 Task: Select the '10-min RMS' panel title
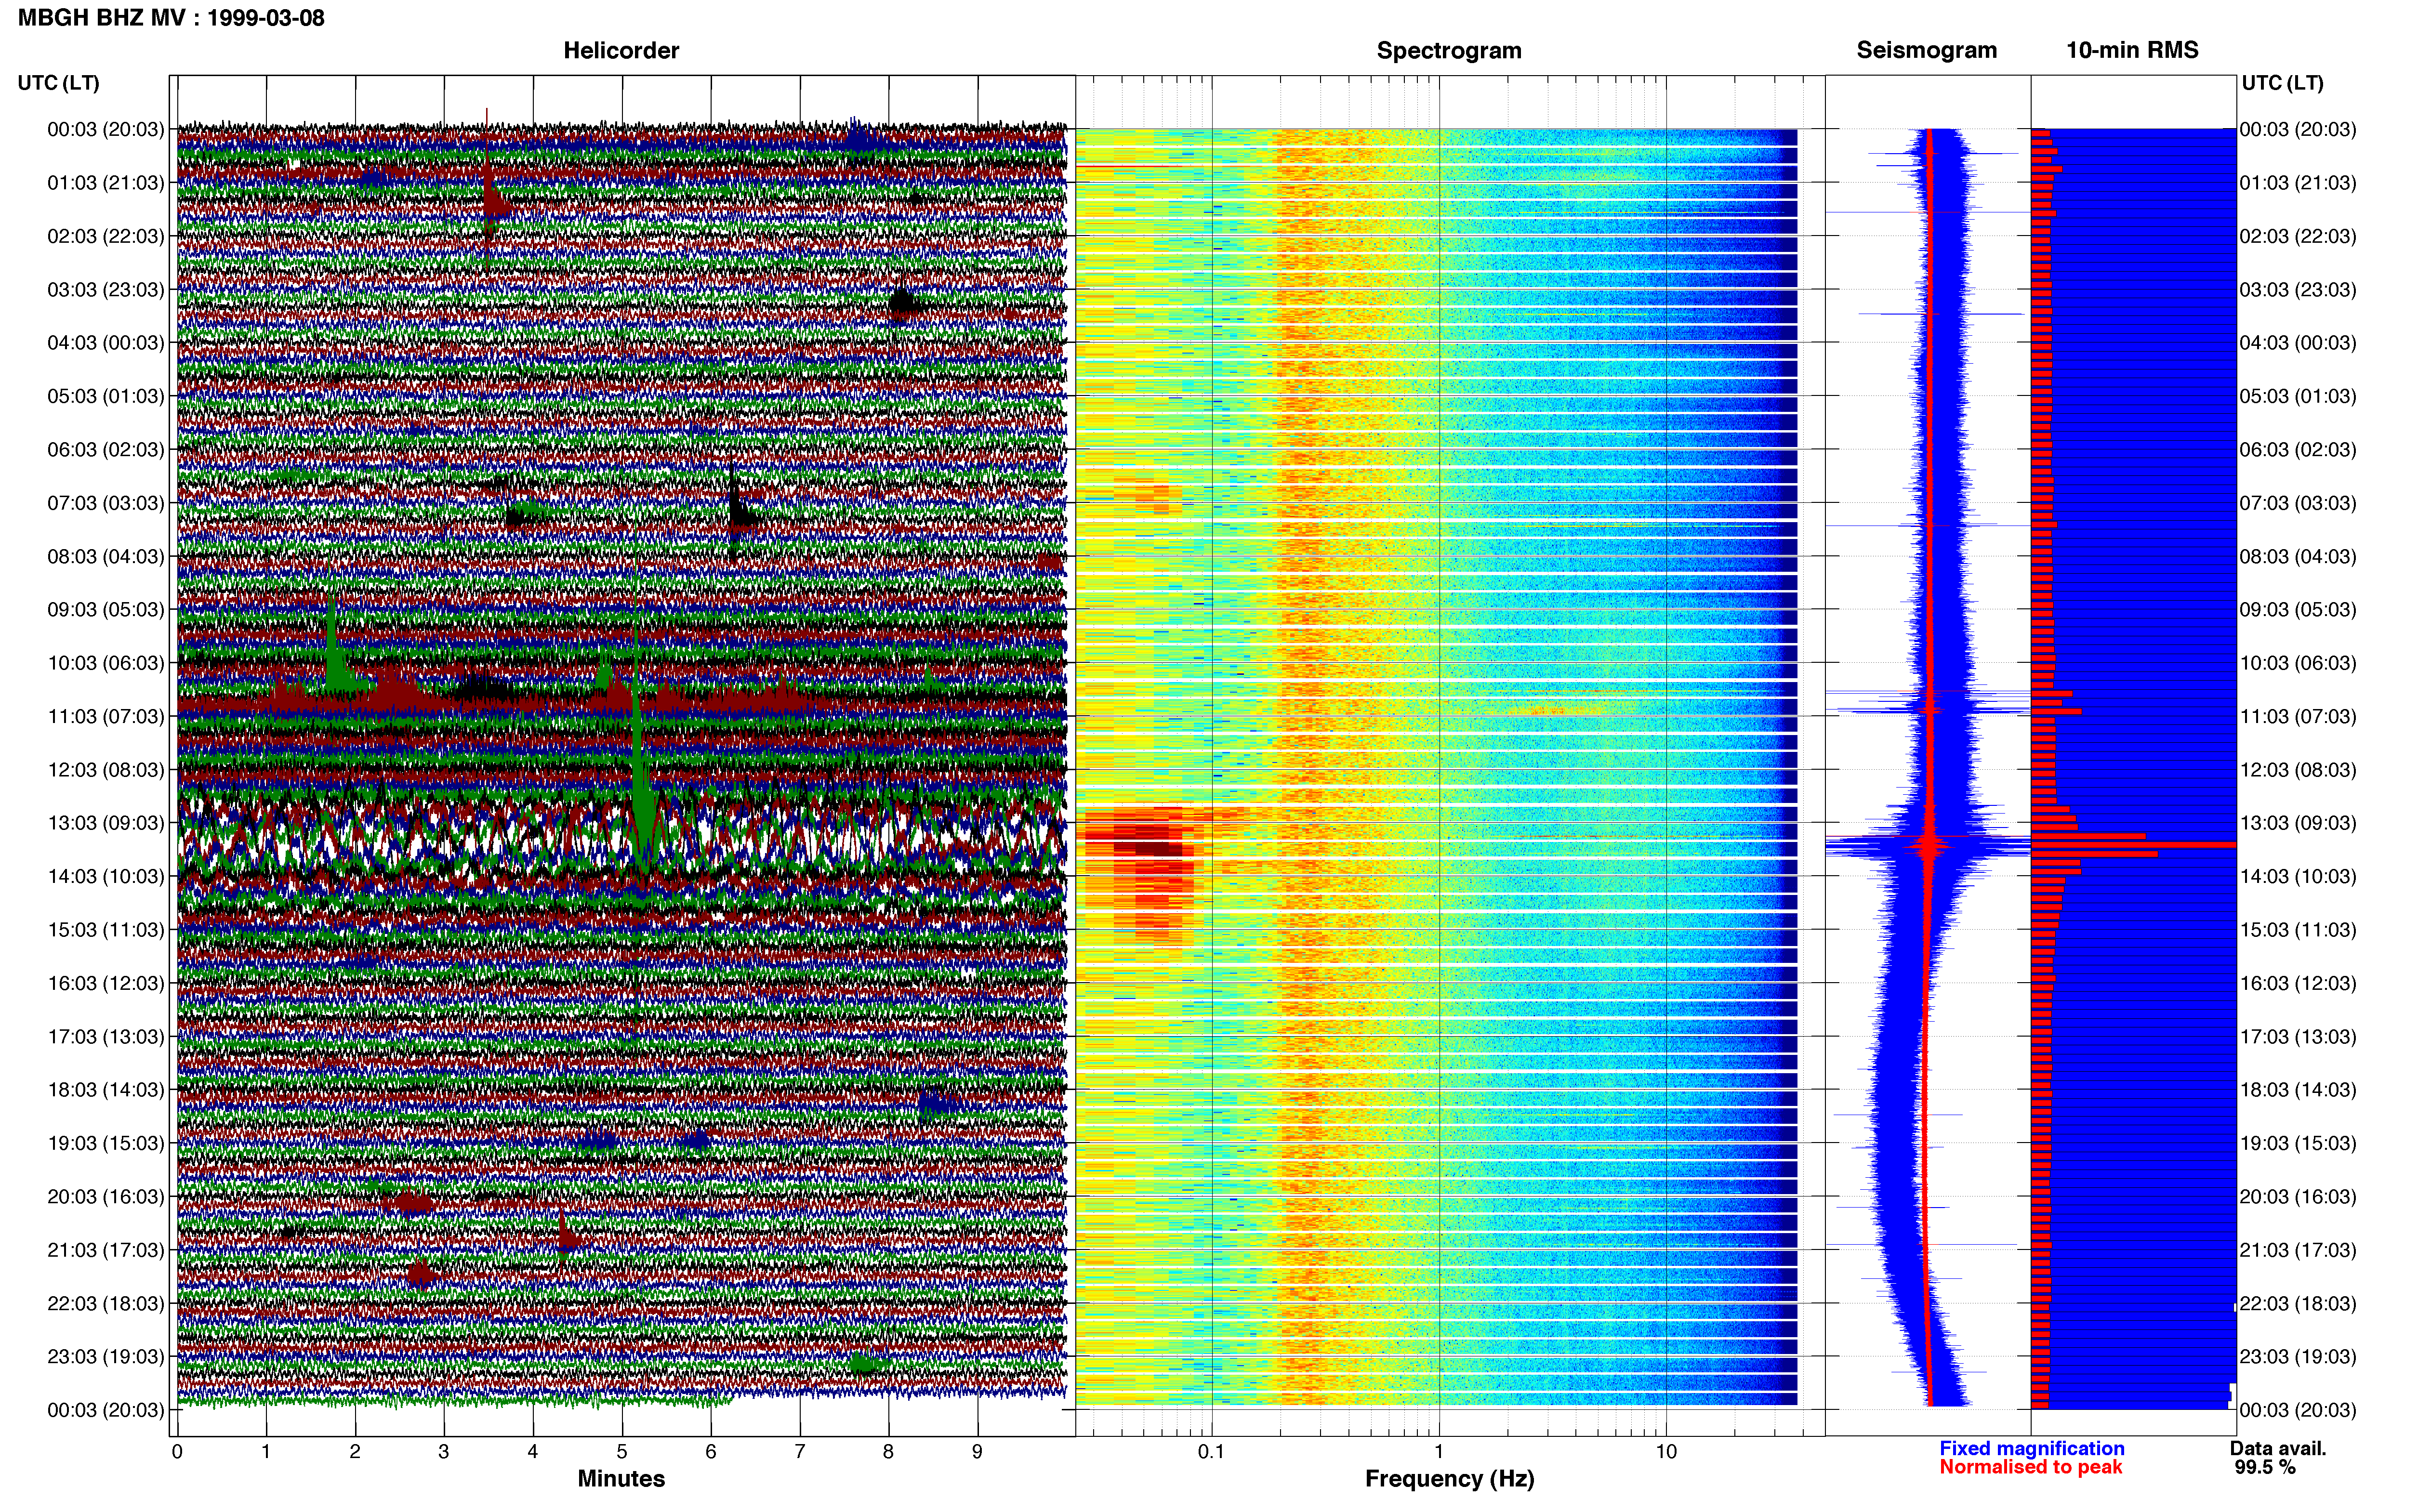pyautogui.click(x=2132, y=50)
